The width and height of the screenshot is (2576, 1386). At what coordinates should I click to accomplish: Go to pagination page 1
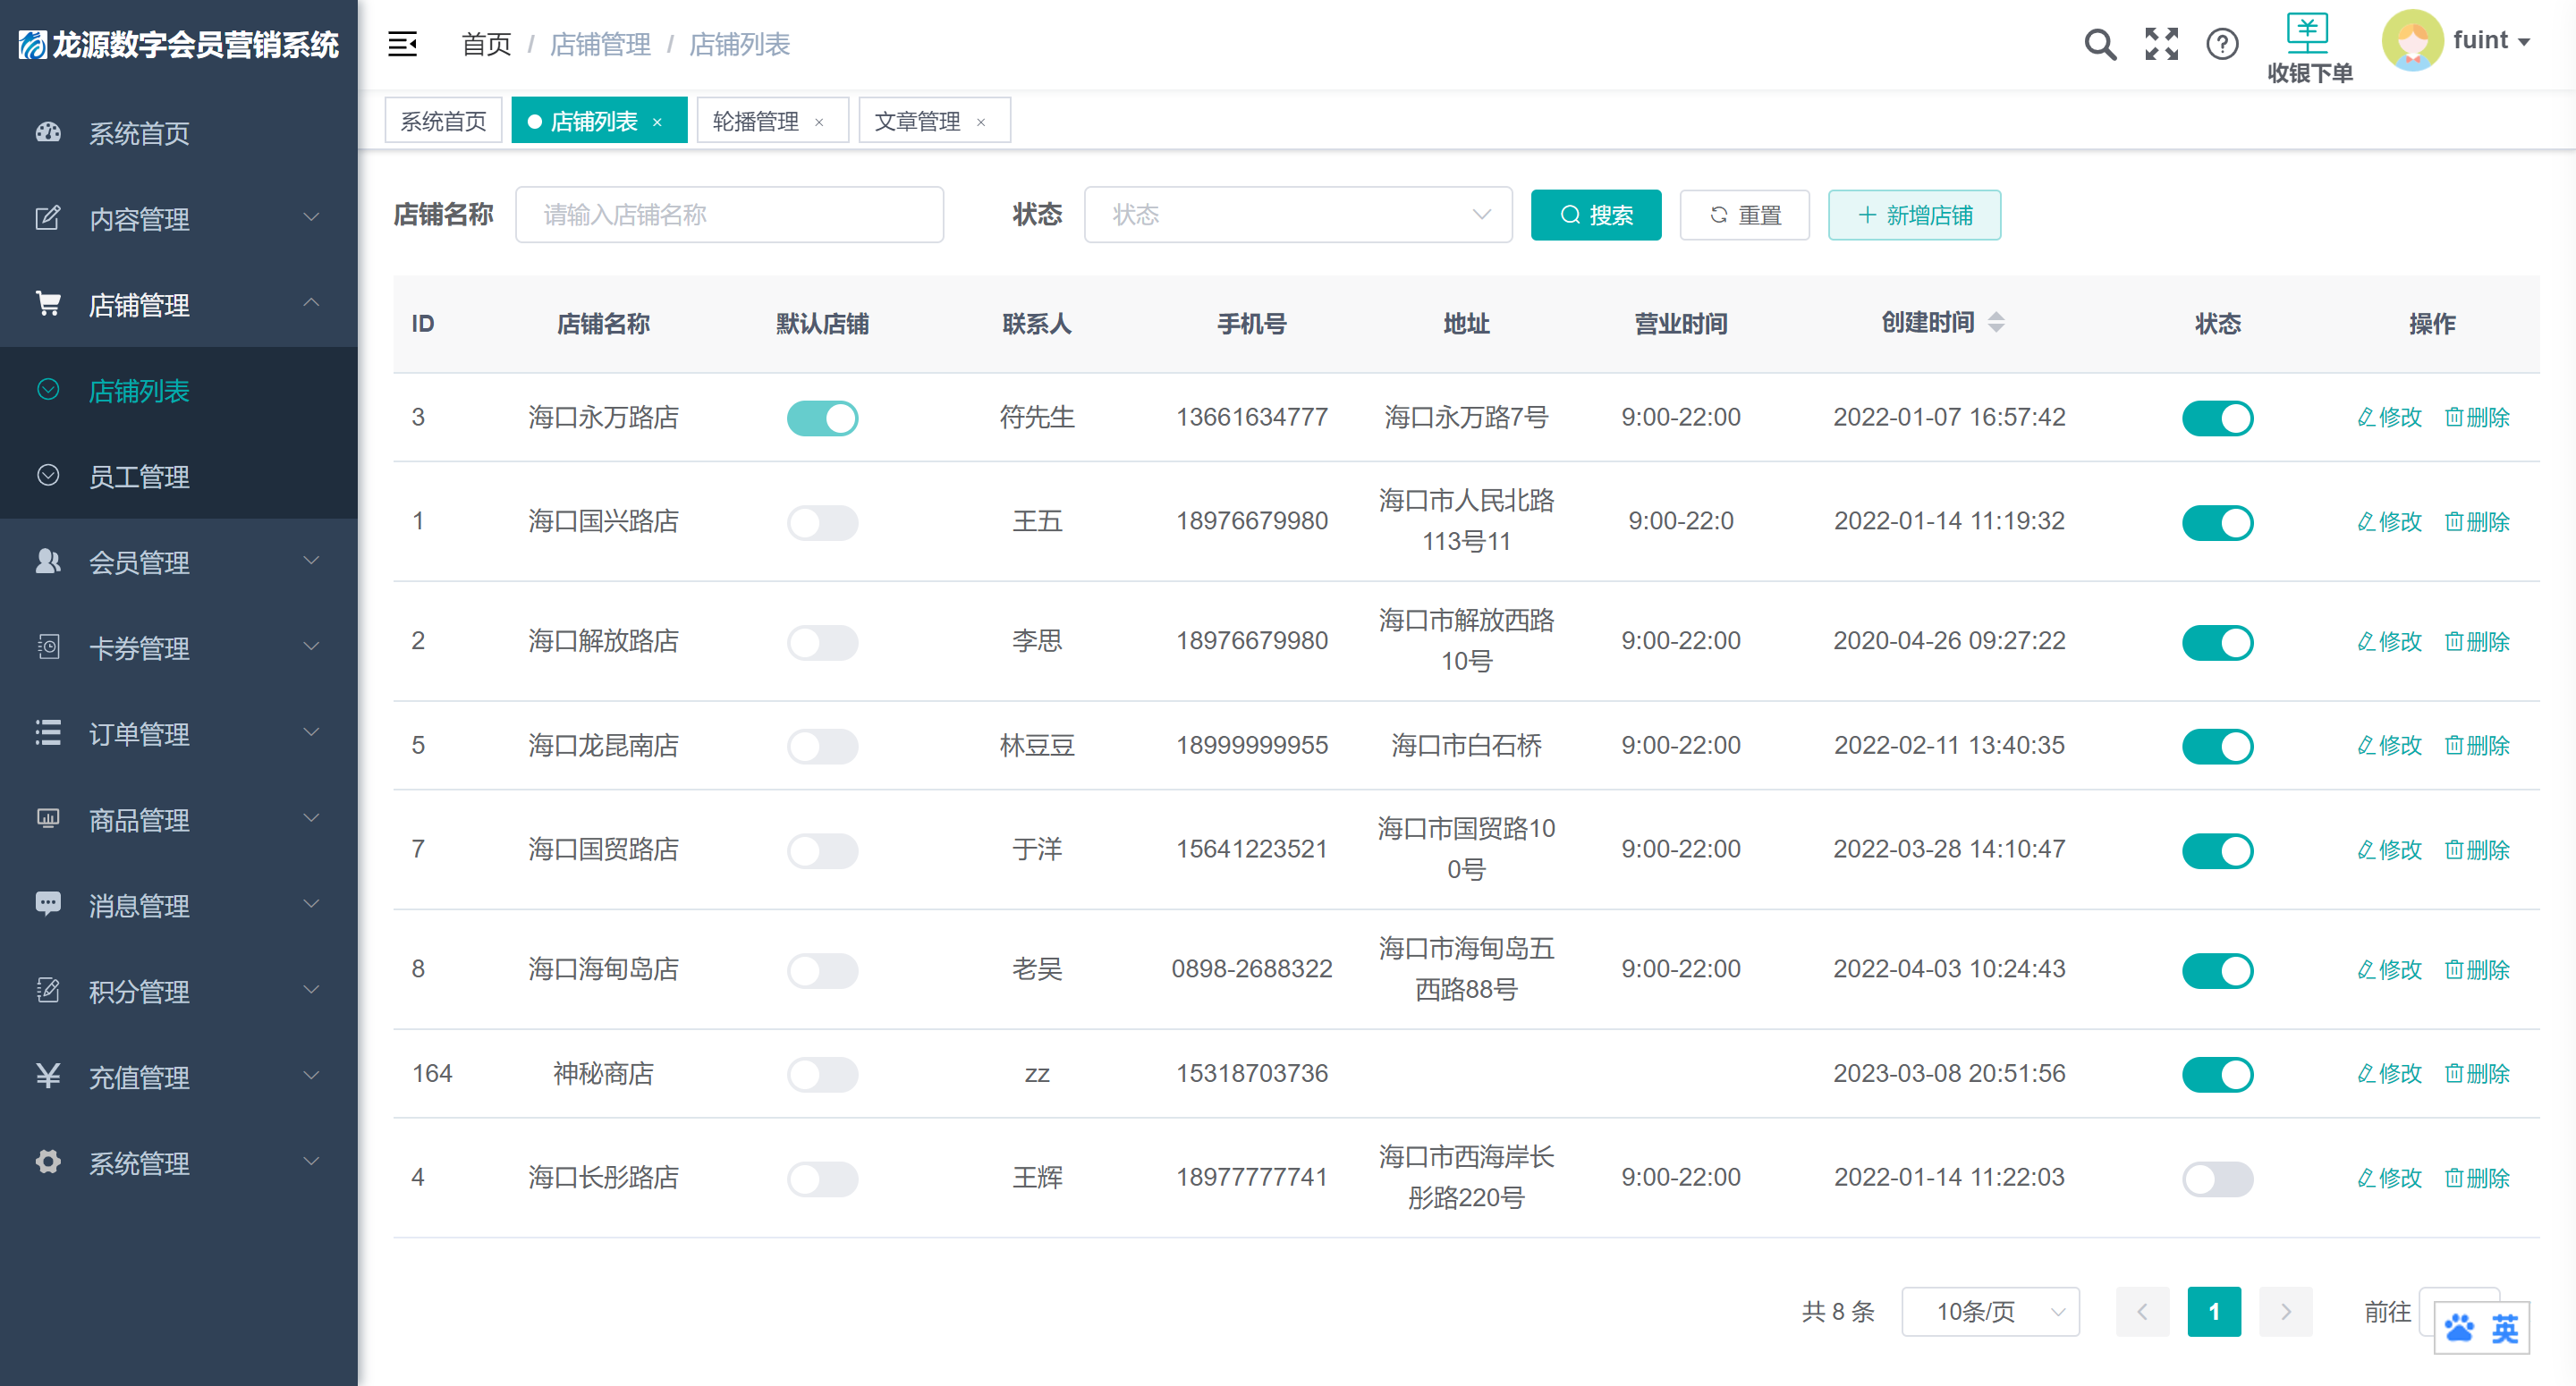coord(2214,1311)
